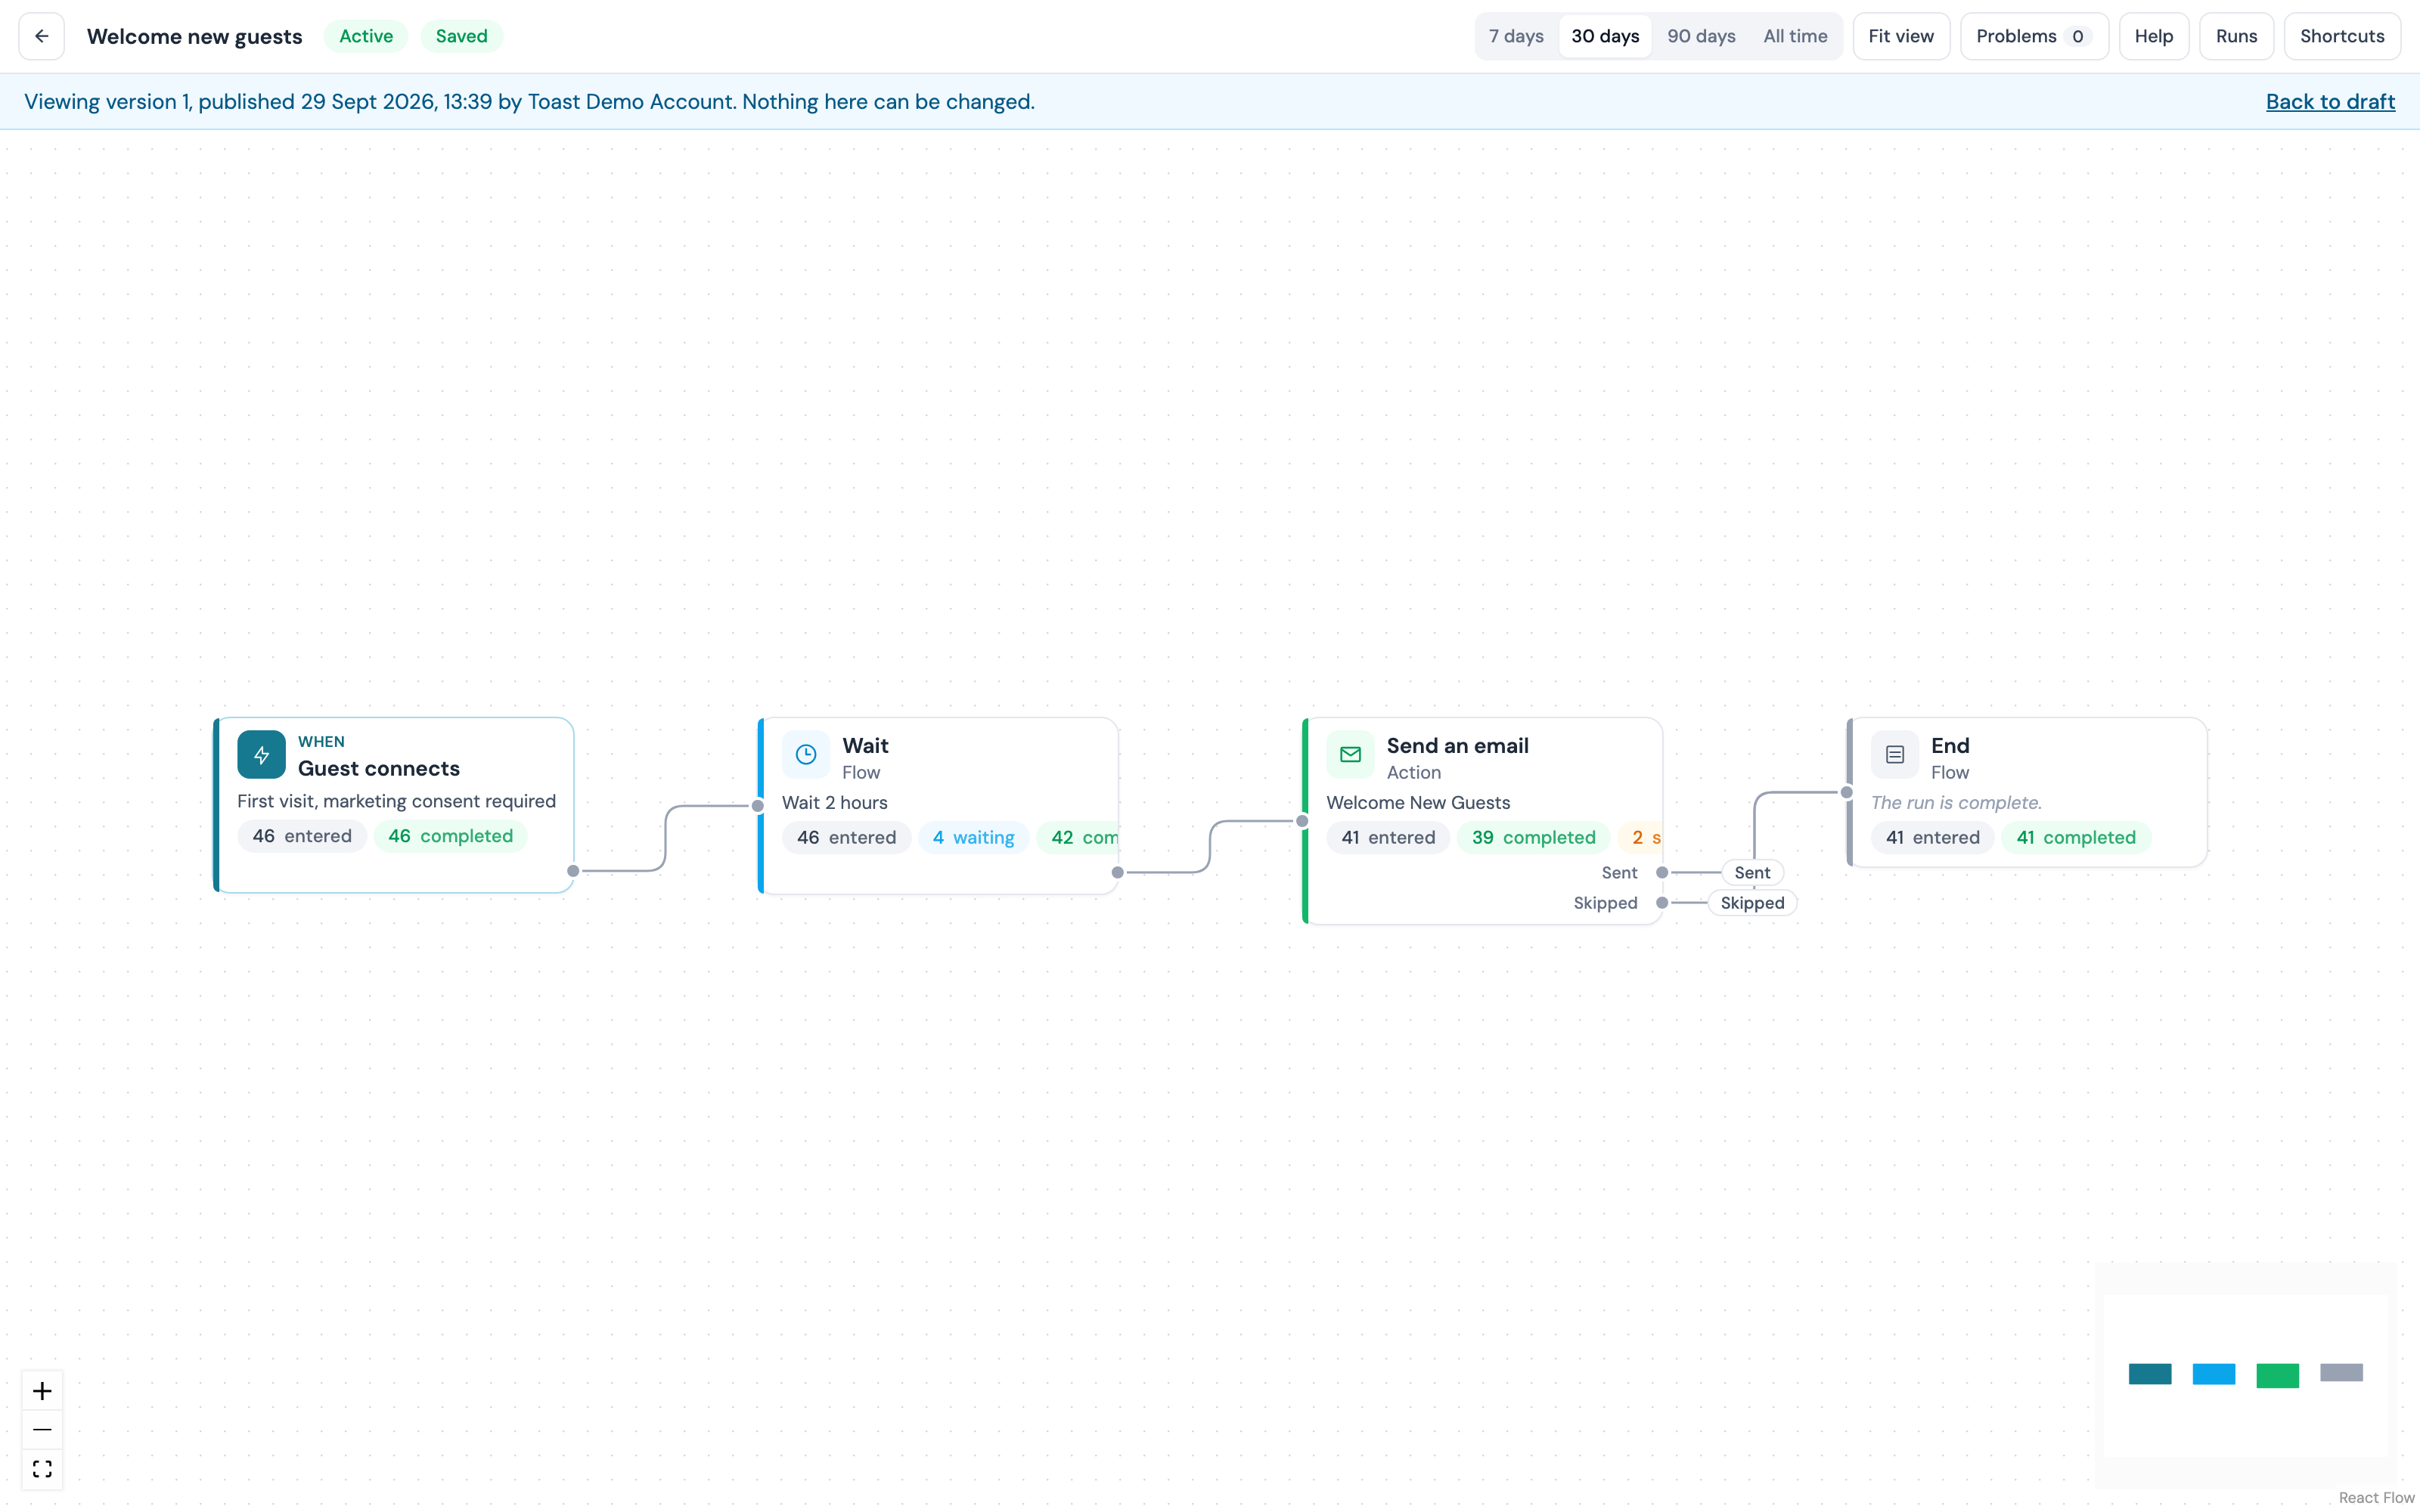
Task: Click the Skipped edge label
Action: tap(1752, 903)
